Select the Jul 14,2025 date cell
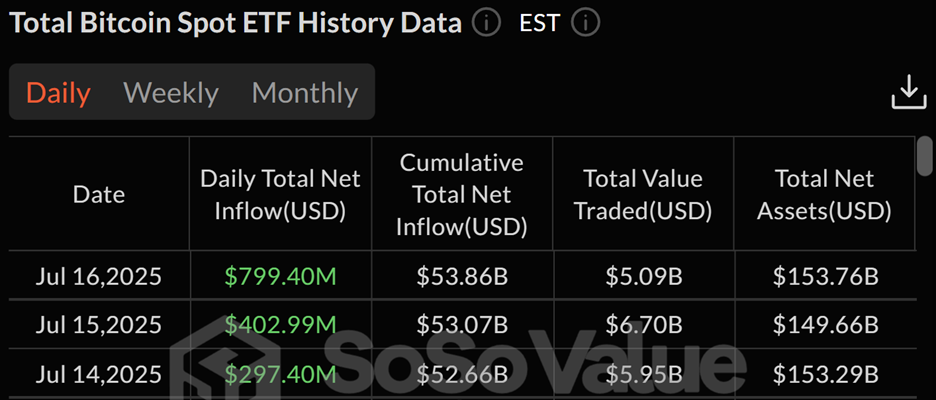Image resolution: width=936 pixels, height=400 pixels. tap(98, 374)
